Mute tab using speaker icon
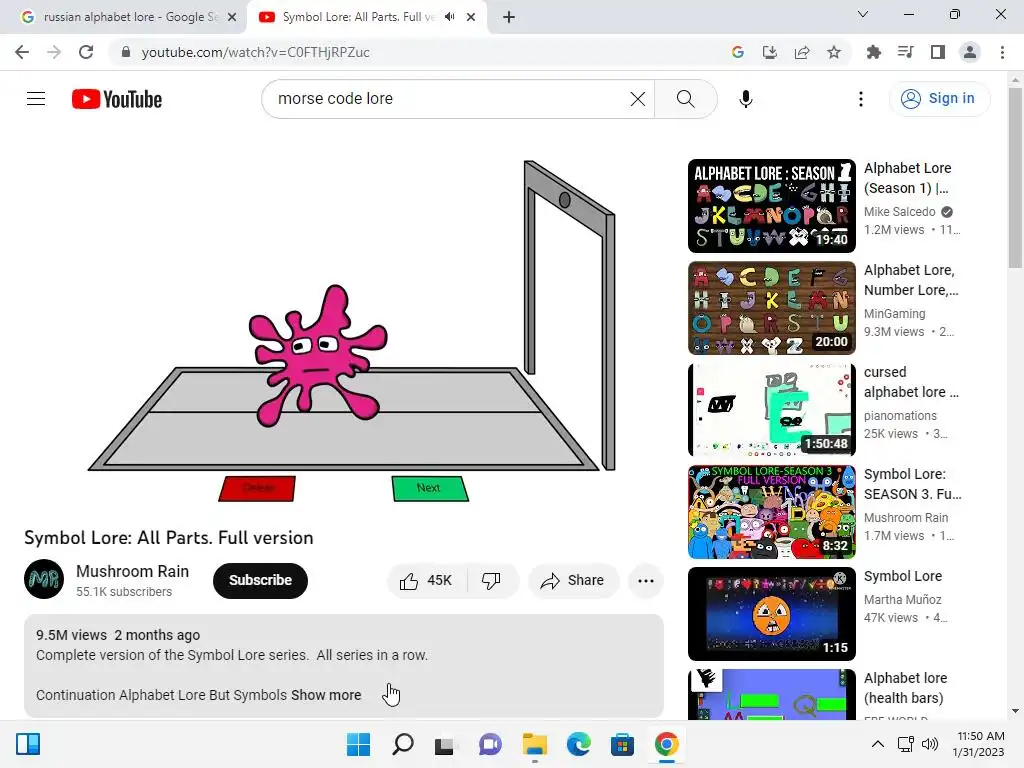The height and width of the screenshot is (768, 1024). (x=449, y=17)
